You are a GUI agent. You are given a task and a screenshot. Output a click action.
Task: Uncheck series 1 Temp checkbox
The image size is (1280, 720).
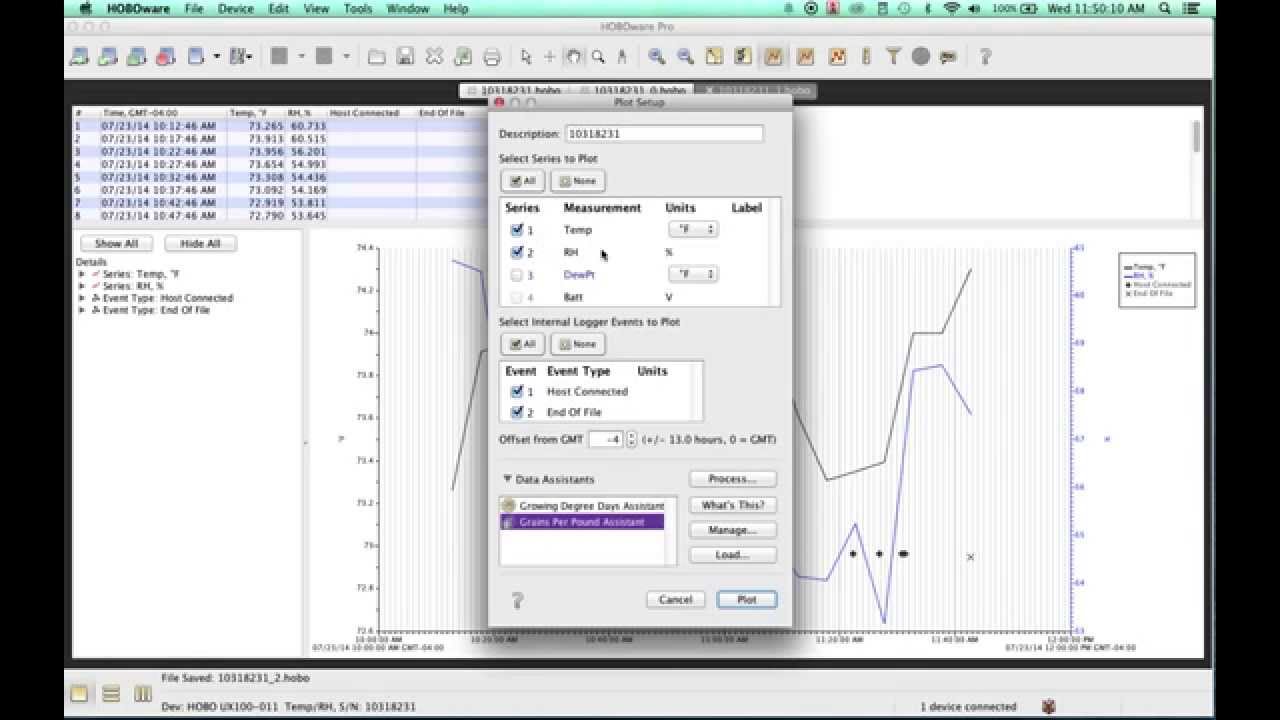517,230
